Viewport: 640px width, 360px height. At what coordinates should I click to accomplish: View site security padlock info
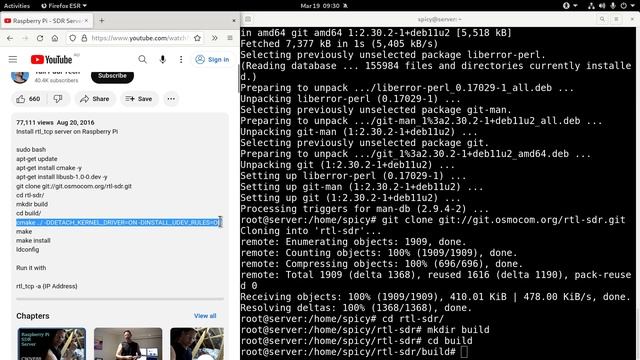click(84, 38)
